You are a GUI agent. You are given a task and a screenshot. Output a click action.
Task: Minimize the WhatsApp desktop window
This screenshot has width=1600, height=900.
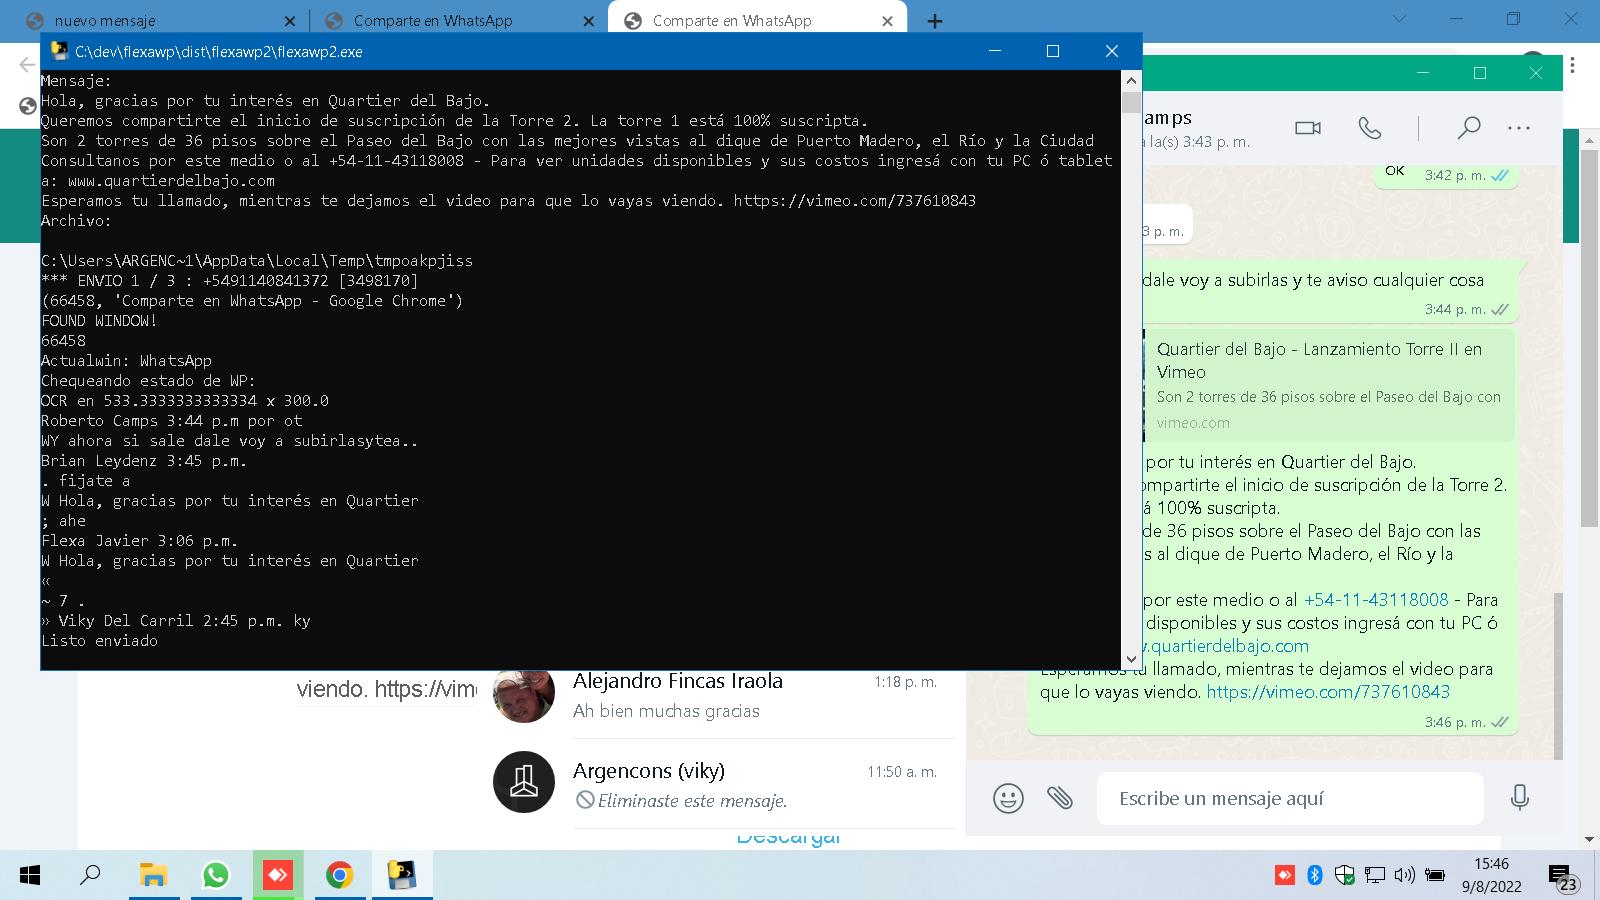pyautogui.click(x=1424, y=73)
